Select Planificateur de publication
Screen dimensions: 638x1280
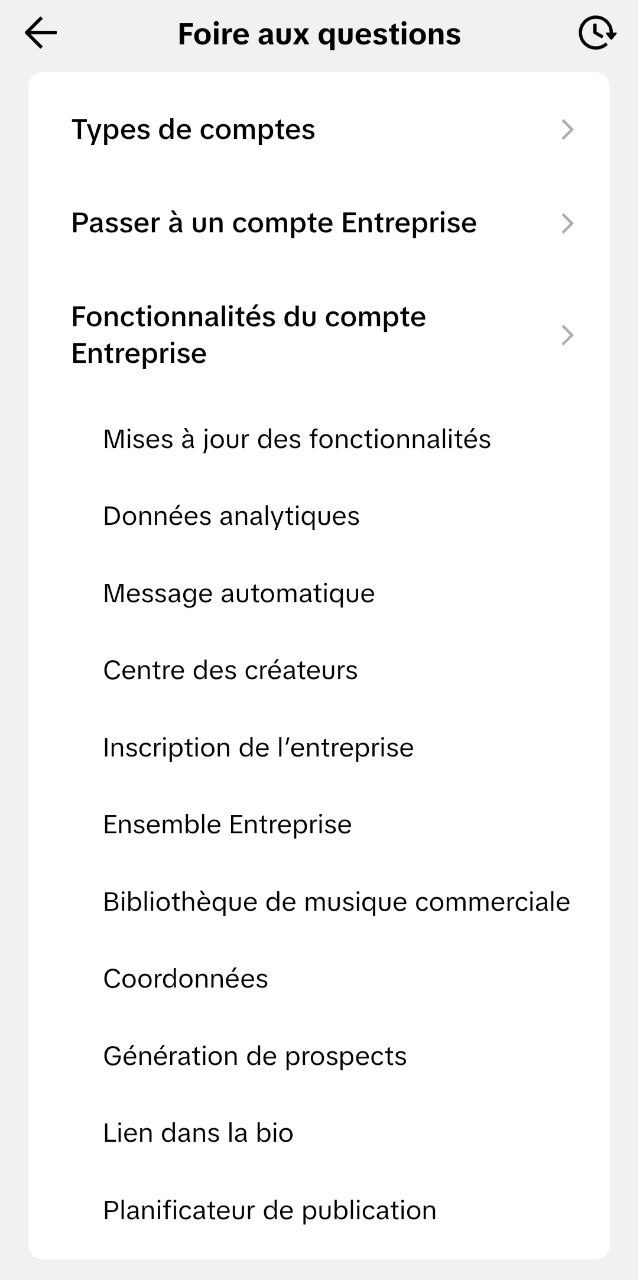[x=269, y=1209]
